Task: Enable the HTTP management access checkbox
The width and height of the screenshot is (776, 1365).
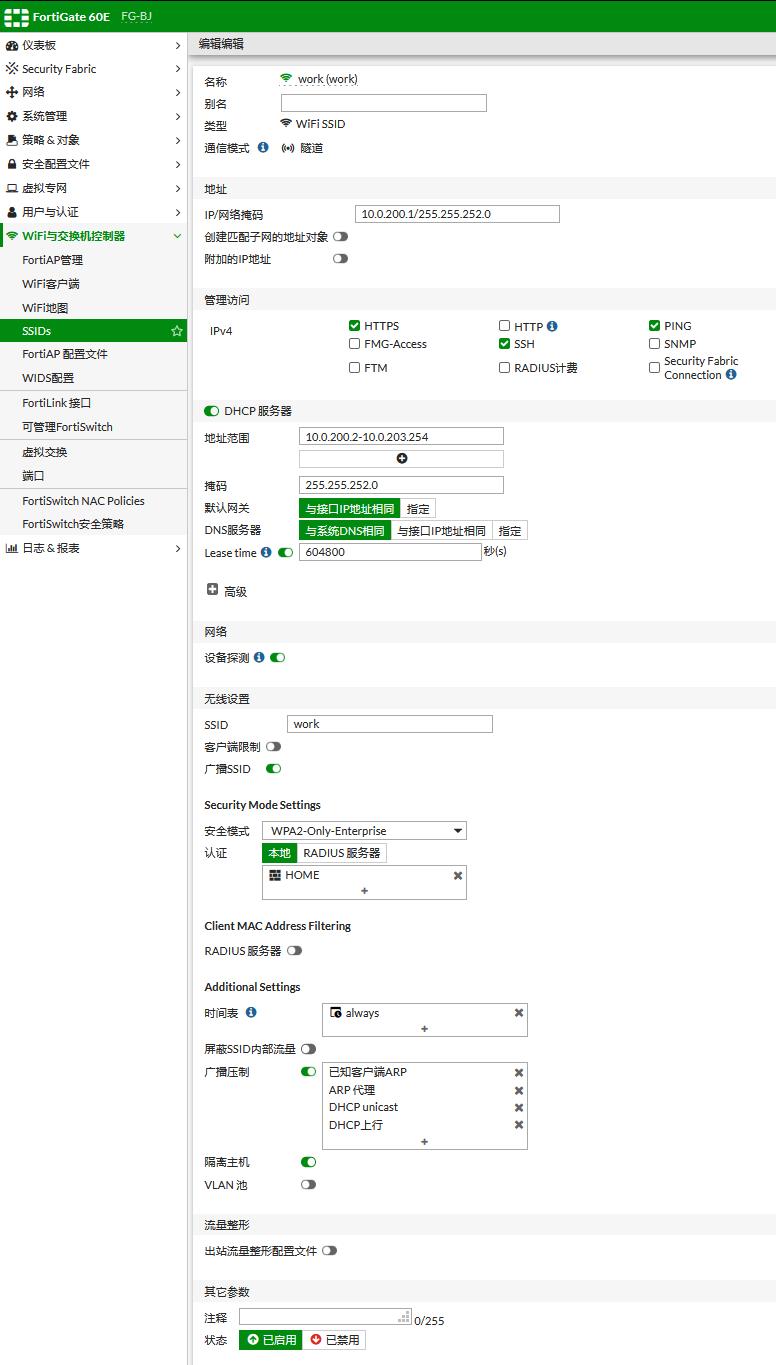Action: tap(504, 326)
